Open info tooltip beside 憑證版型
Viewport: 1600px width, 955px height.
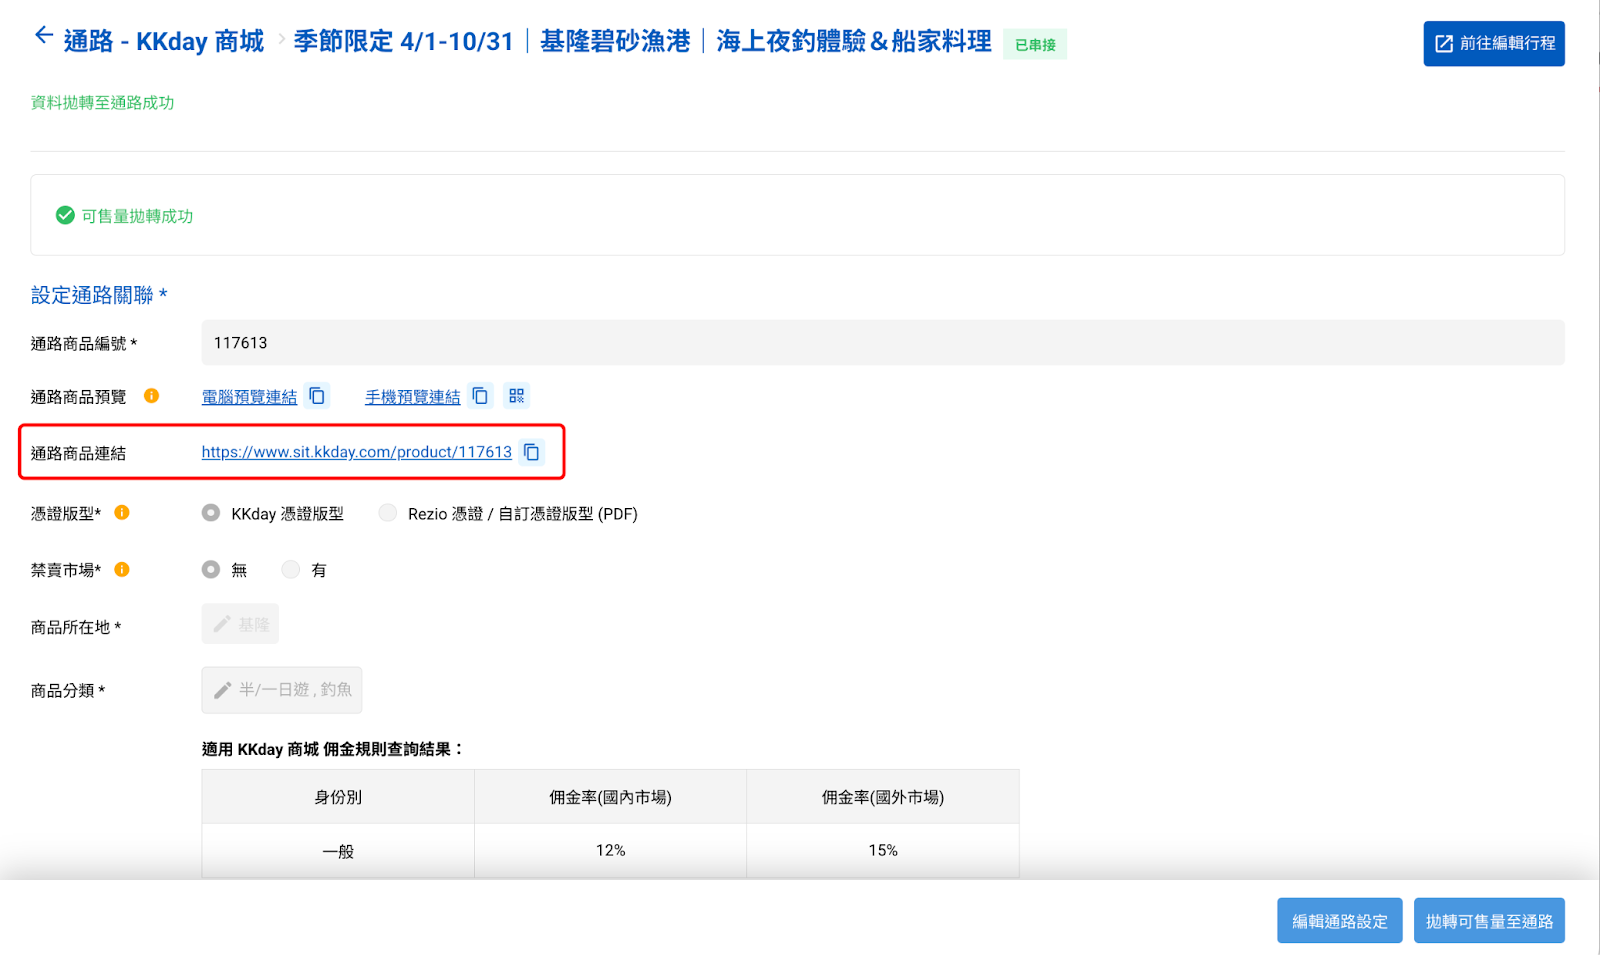coord(122,513)
